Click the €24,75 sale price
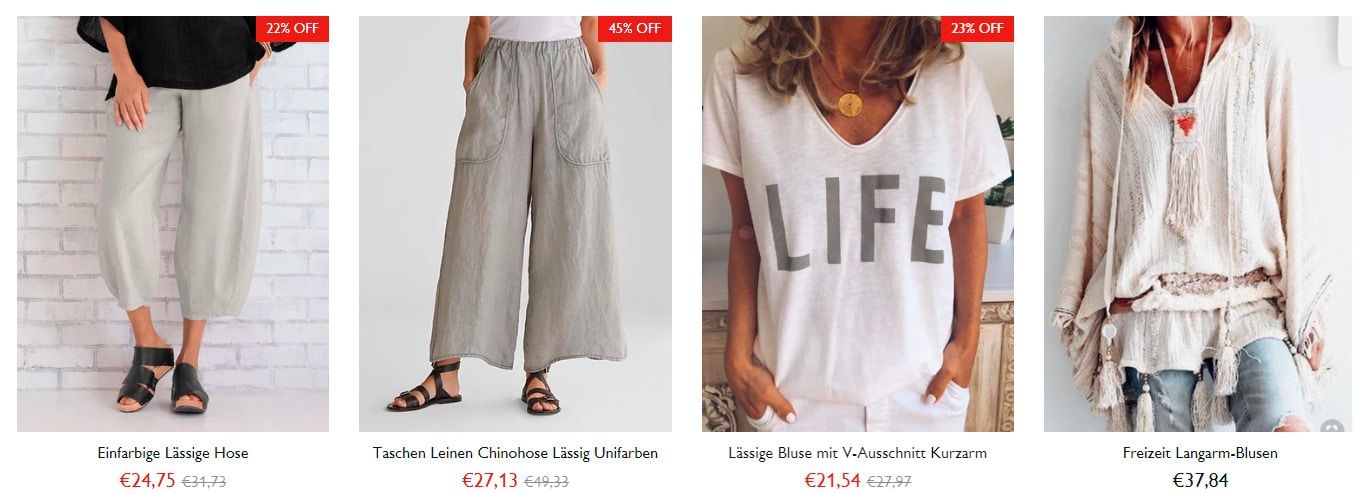Image resolution: width=1370 pixels, height=494 pixels. coord(147,481)
